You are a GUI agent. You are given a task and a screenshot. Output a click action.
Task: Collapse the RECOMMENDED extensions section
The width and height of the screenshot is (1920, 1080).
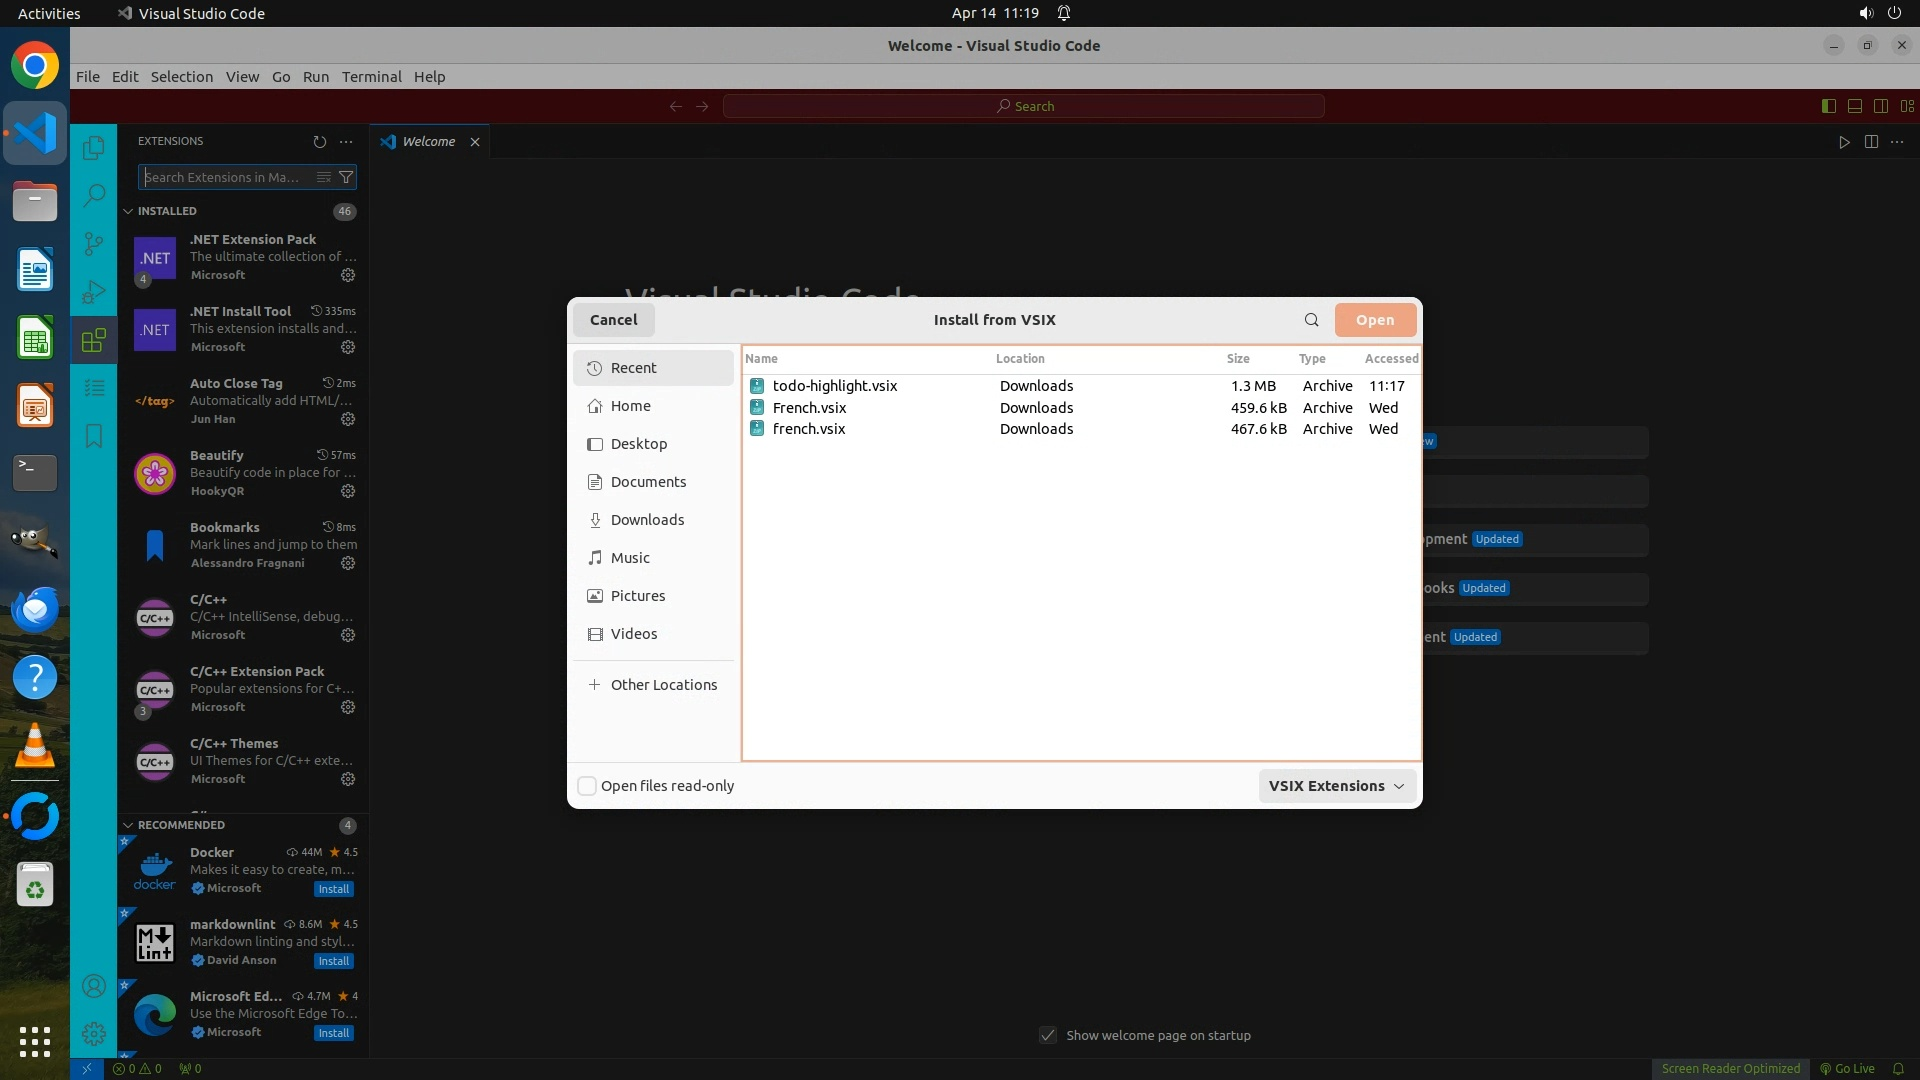[x=128, y=825]
